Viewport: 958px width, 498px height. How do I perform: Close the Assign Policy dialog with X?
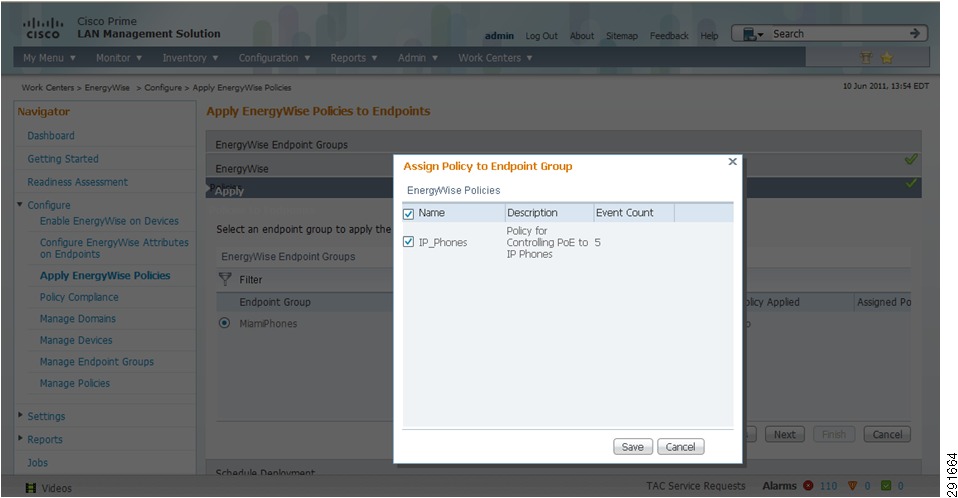(x=733, y=161)
